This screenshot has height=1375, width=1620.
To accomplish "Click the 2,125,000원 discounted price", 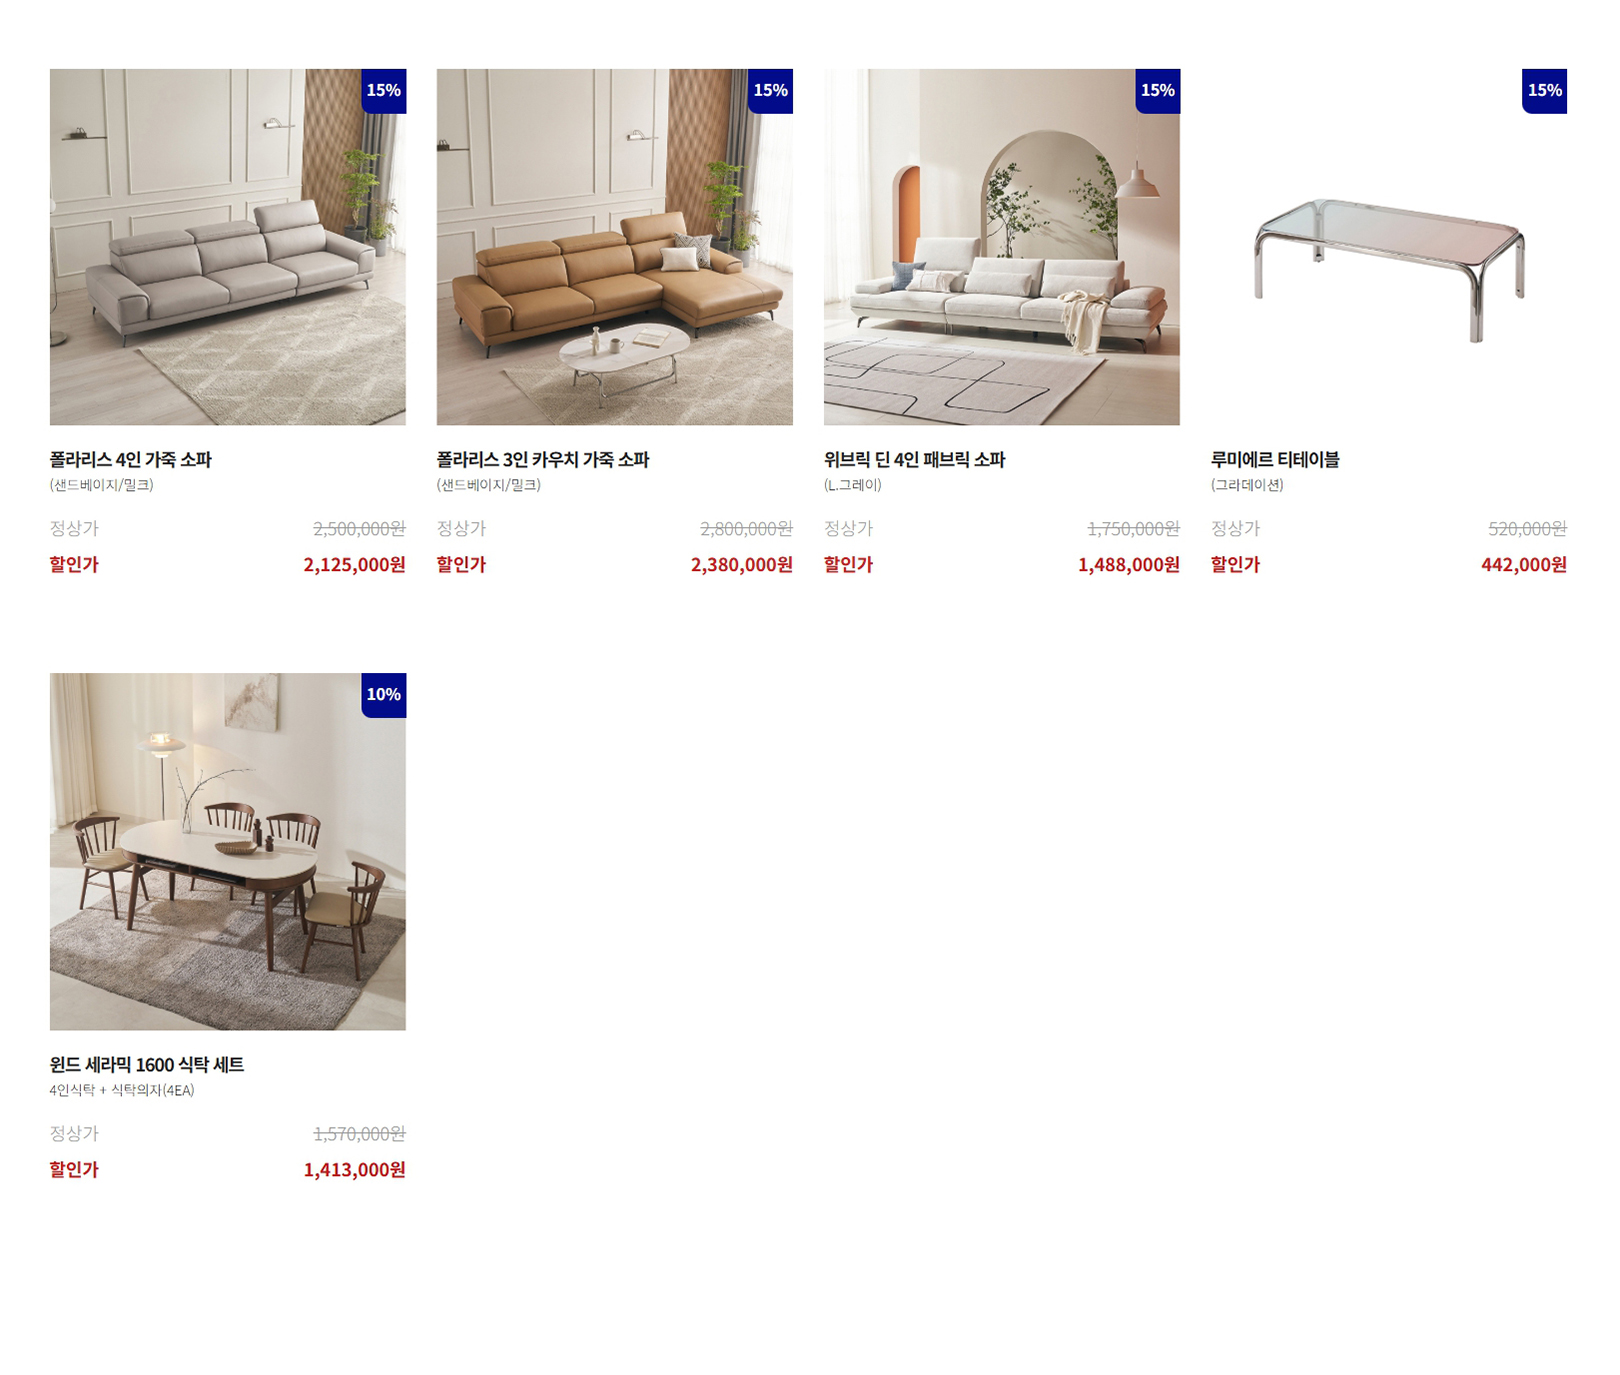I will tap(355, 565).
